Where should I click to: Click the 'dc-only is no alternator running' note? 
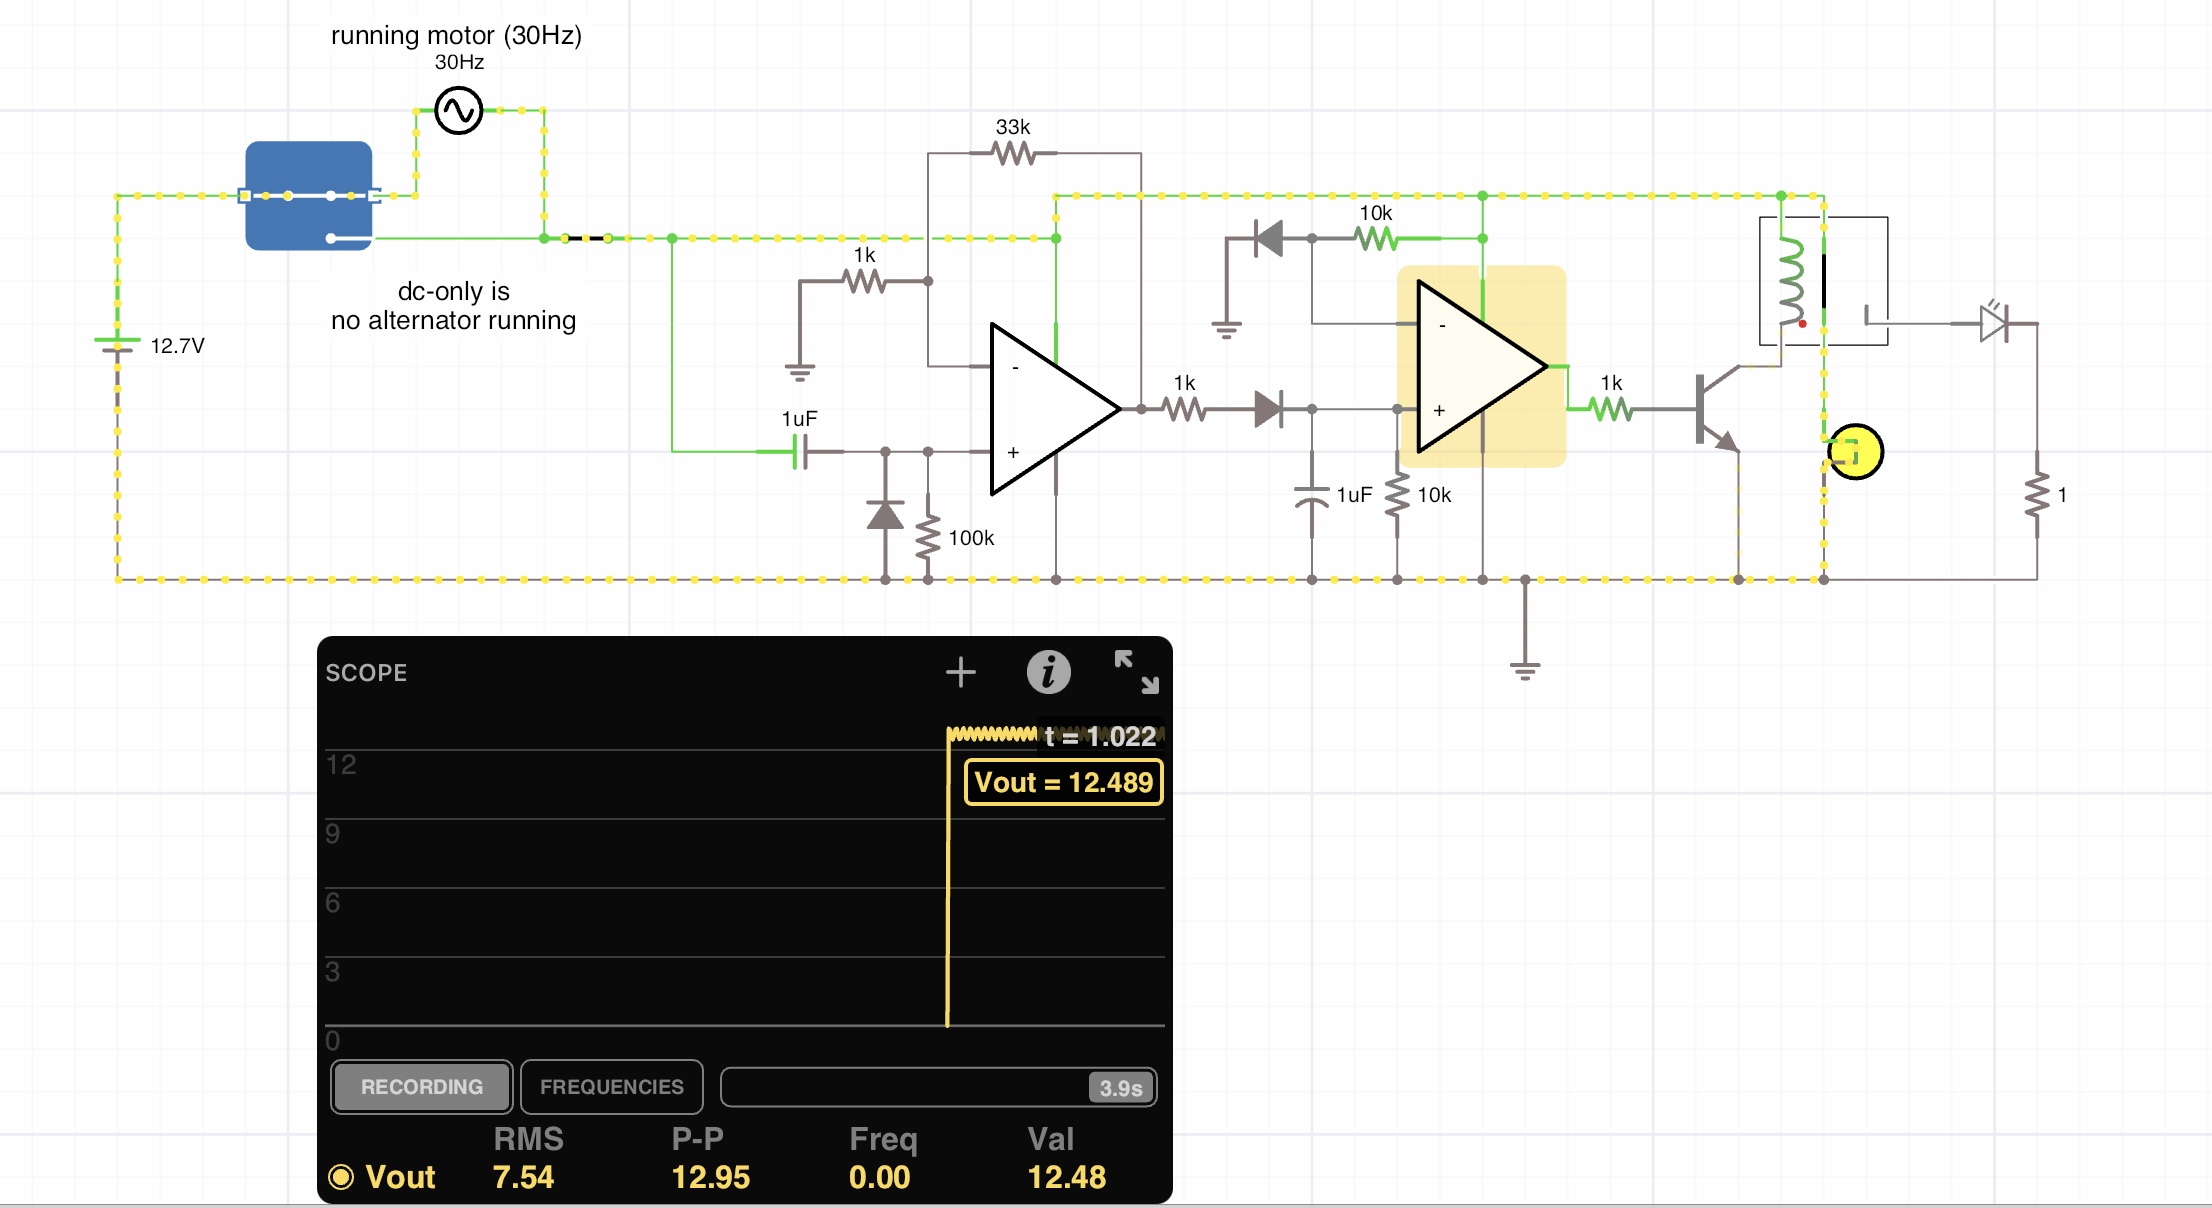(454, 306)
